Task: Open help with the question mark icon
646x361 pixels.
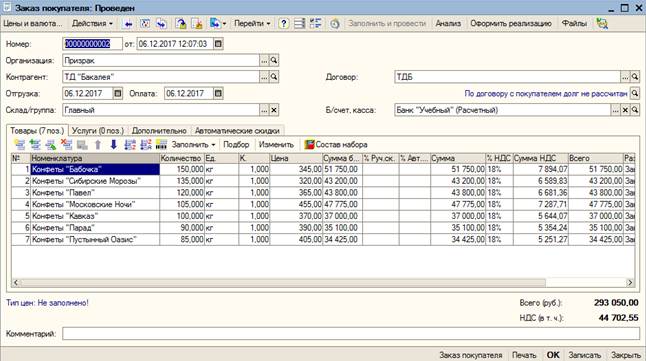Action: tap(283, 24)
